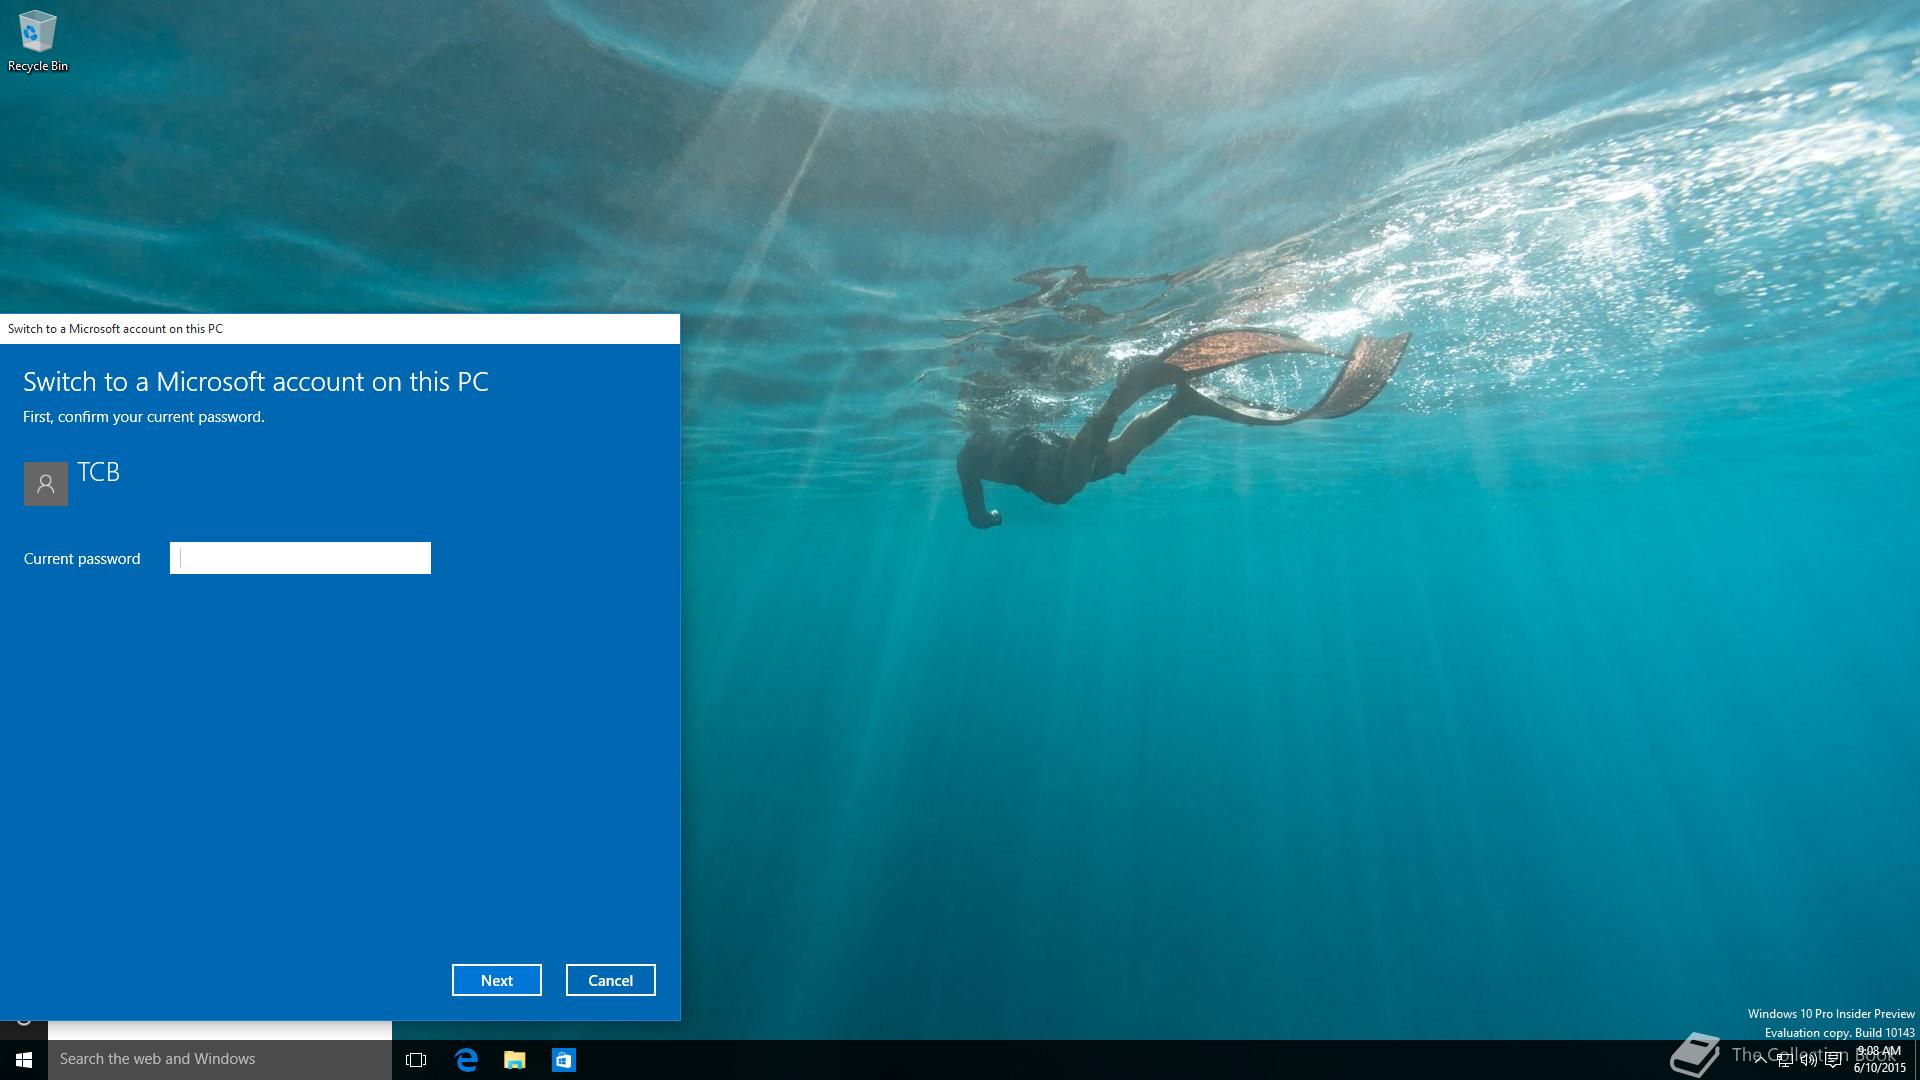Open Task View from the taskbar
The height and width of the screenshot is (1080, 1920).
pos(416,1059)
